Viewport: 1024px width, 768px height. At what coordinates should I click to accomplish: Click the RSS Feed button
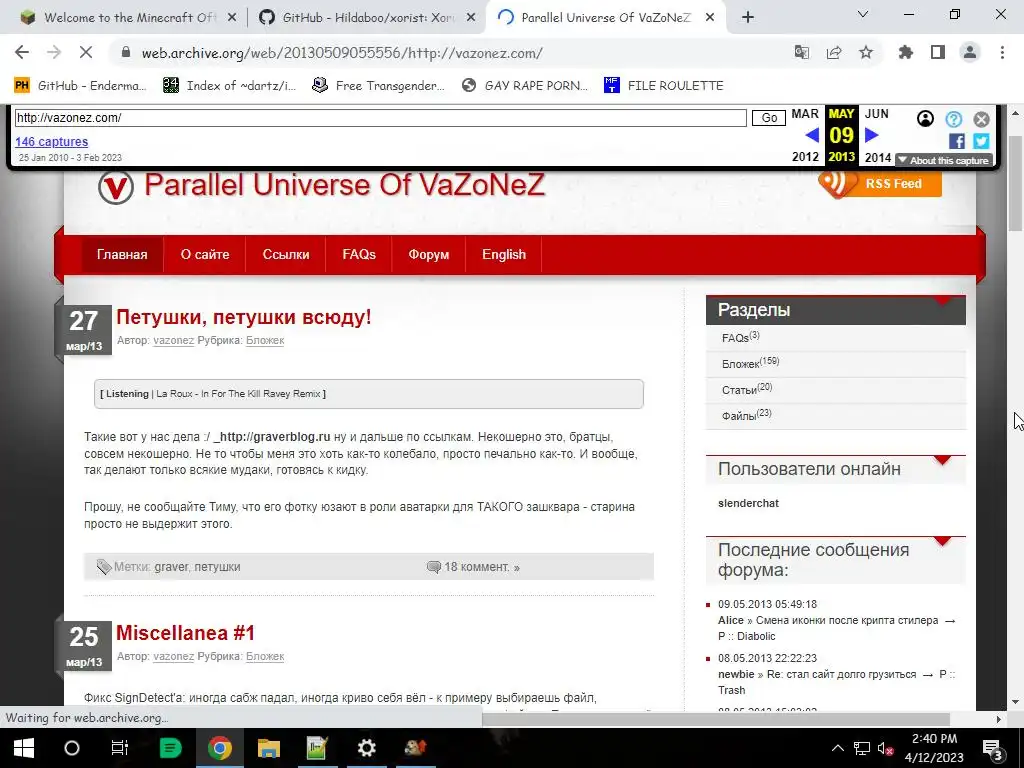tap(880, 184)
